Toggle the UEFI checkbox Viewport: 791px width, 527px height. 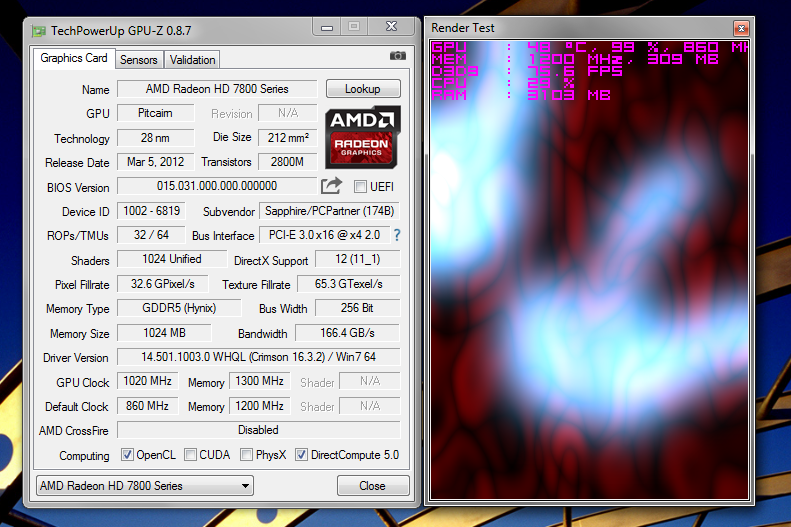[x=360, y=187]
